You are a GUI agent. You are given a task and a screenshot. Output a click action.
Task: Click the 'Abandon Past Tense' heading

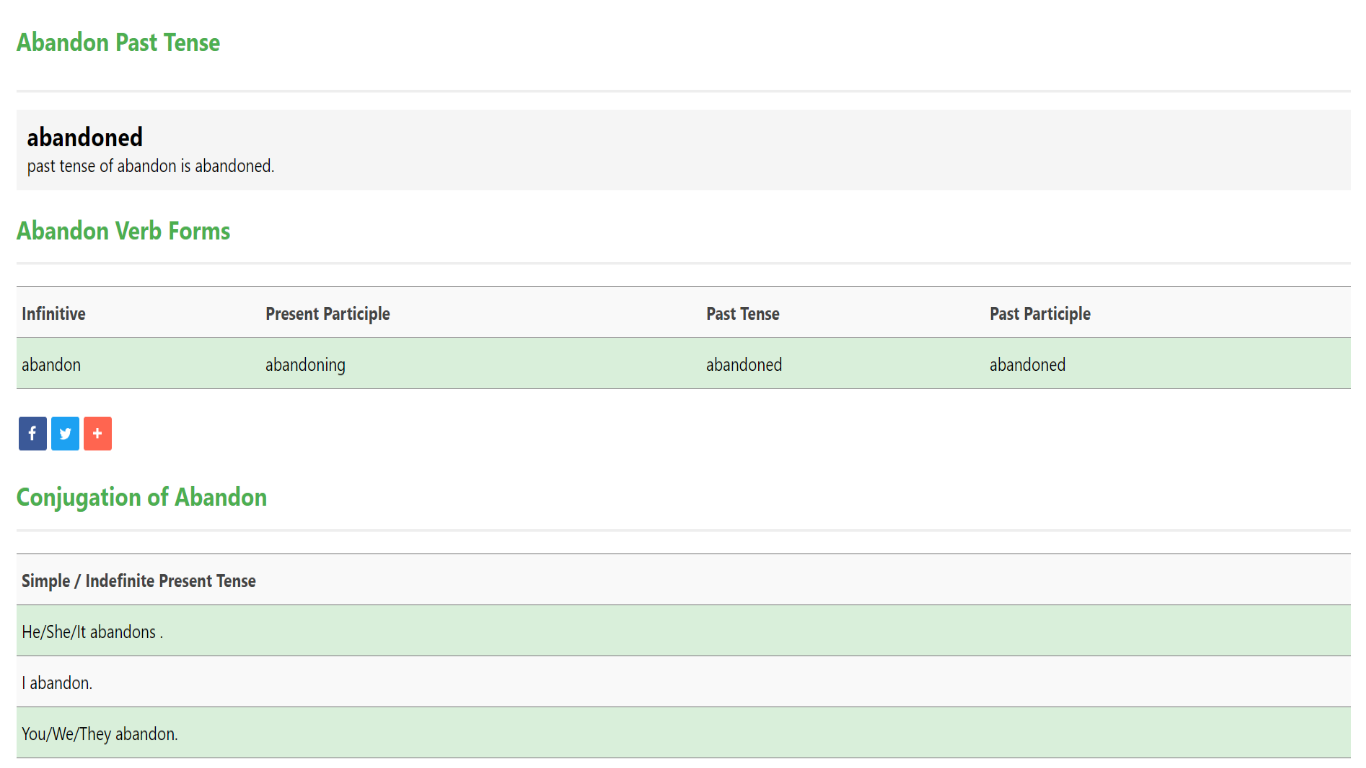[118, 43]
